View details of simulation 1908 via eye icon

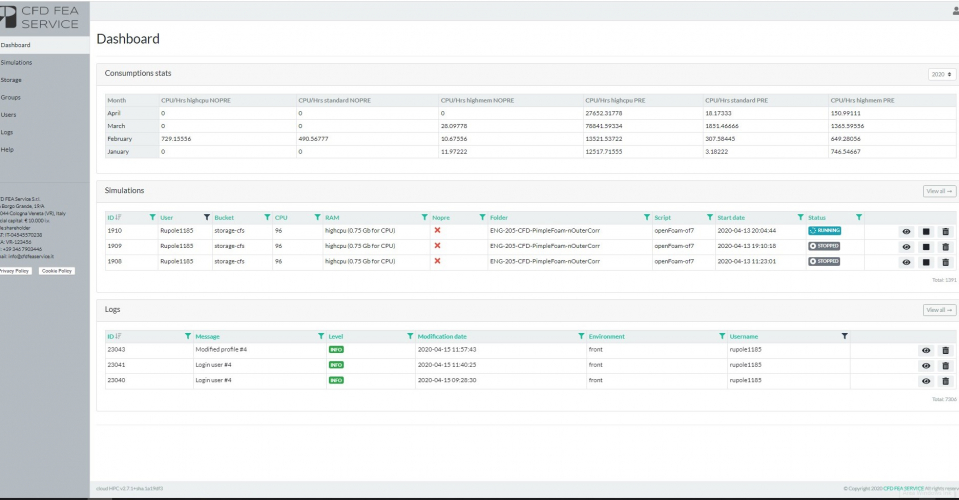point(906,262)
